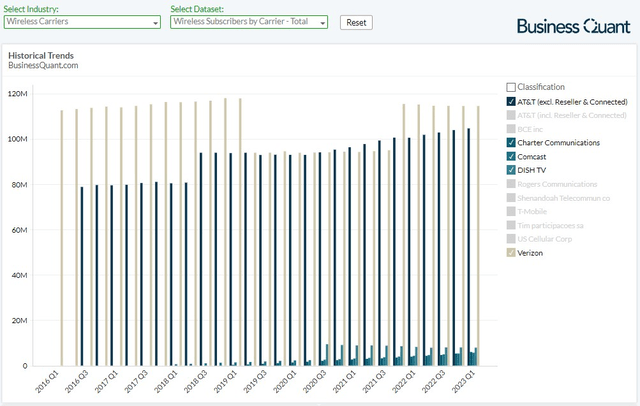Click the 2022 Q1 axis label
Screen dimensions: 640x406
point(404,382)
